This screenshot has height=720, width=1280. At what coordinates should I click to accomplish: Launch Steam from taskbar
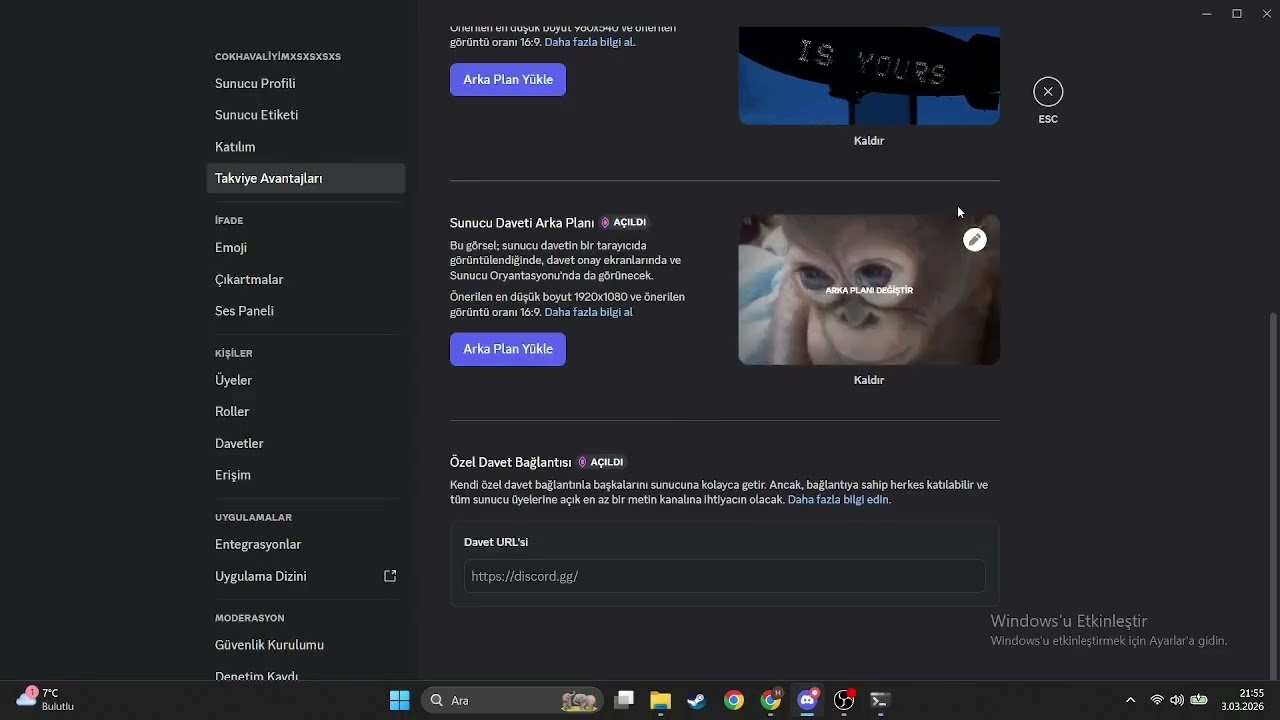click(x=697, y=700)
